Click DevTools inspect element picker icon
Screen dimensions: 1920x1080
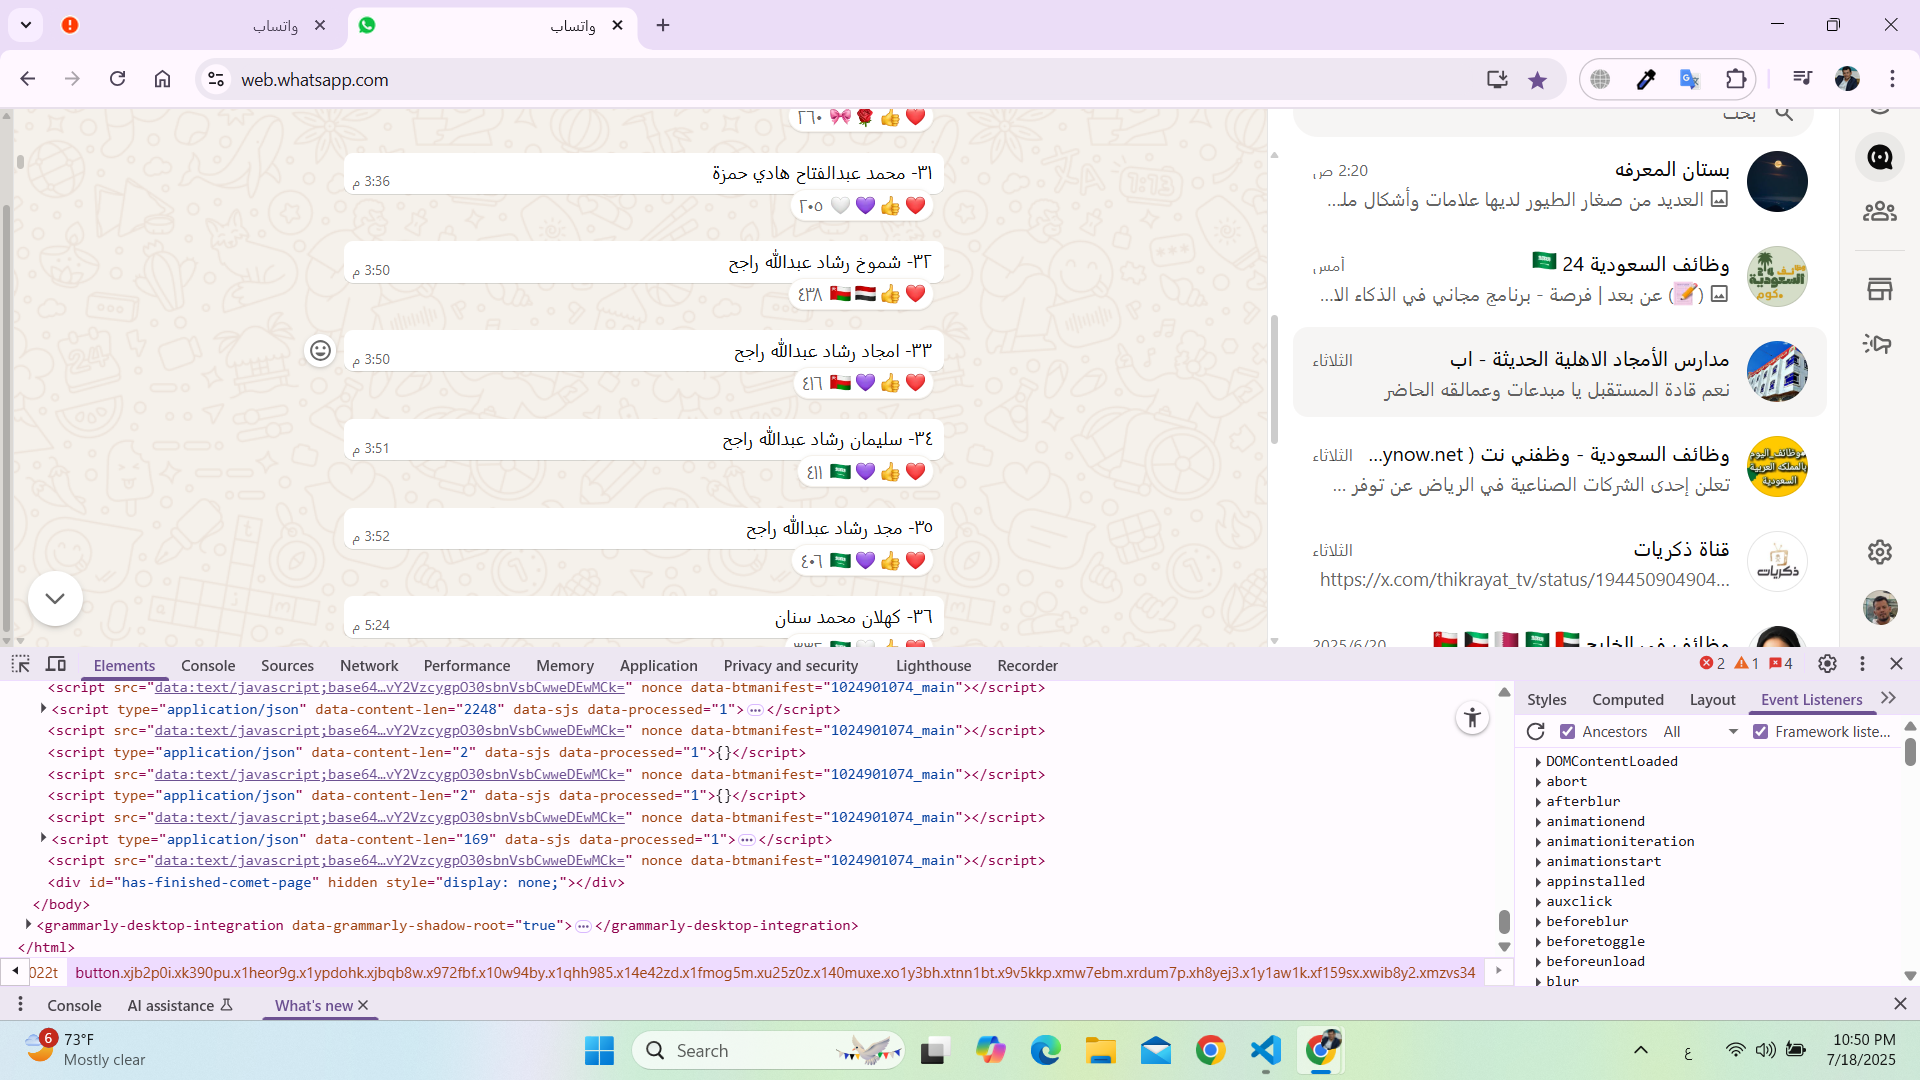[20, 665]
